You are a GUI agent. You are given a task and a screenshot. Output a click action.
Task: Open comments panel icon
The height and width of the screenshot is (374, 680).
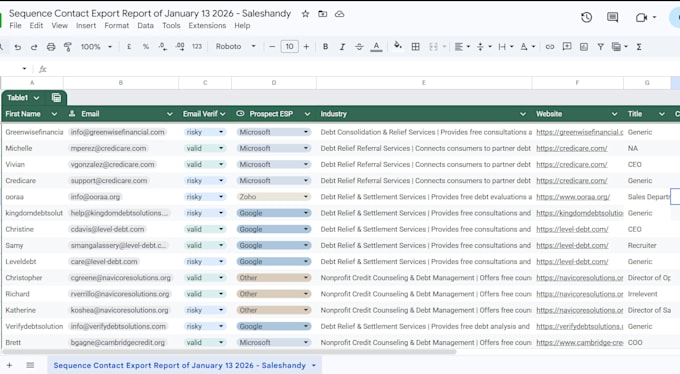click(x=612, y=17)
